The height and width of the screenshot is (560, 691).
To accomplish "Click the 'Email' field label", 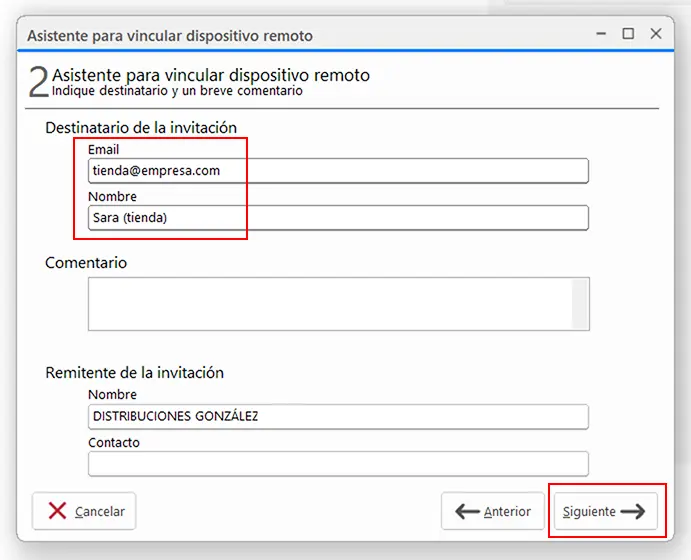I will tap(104, 150).
